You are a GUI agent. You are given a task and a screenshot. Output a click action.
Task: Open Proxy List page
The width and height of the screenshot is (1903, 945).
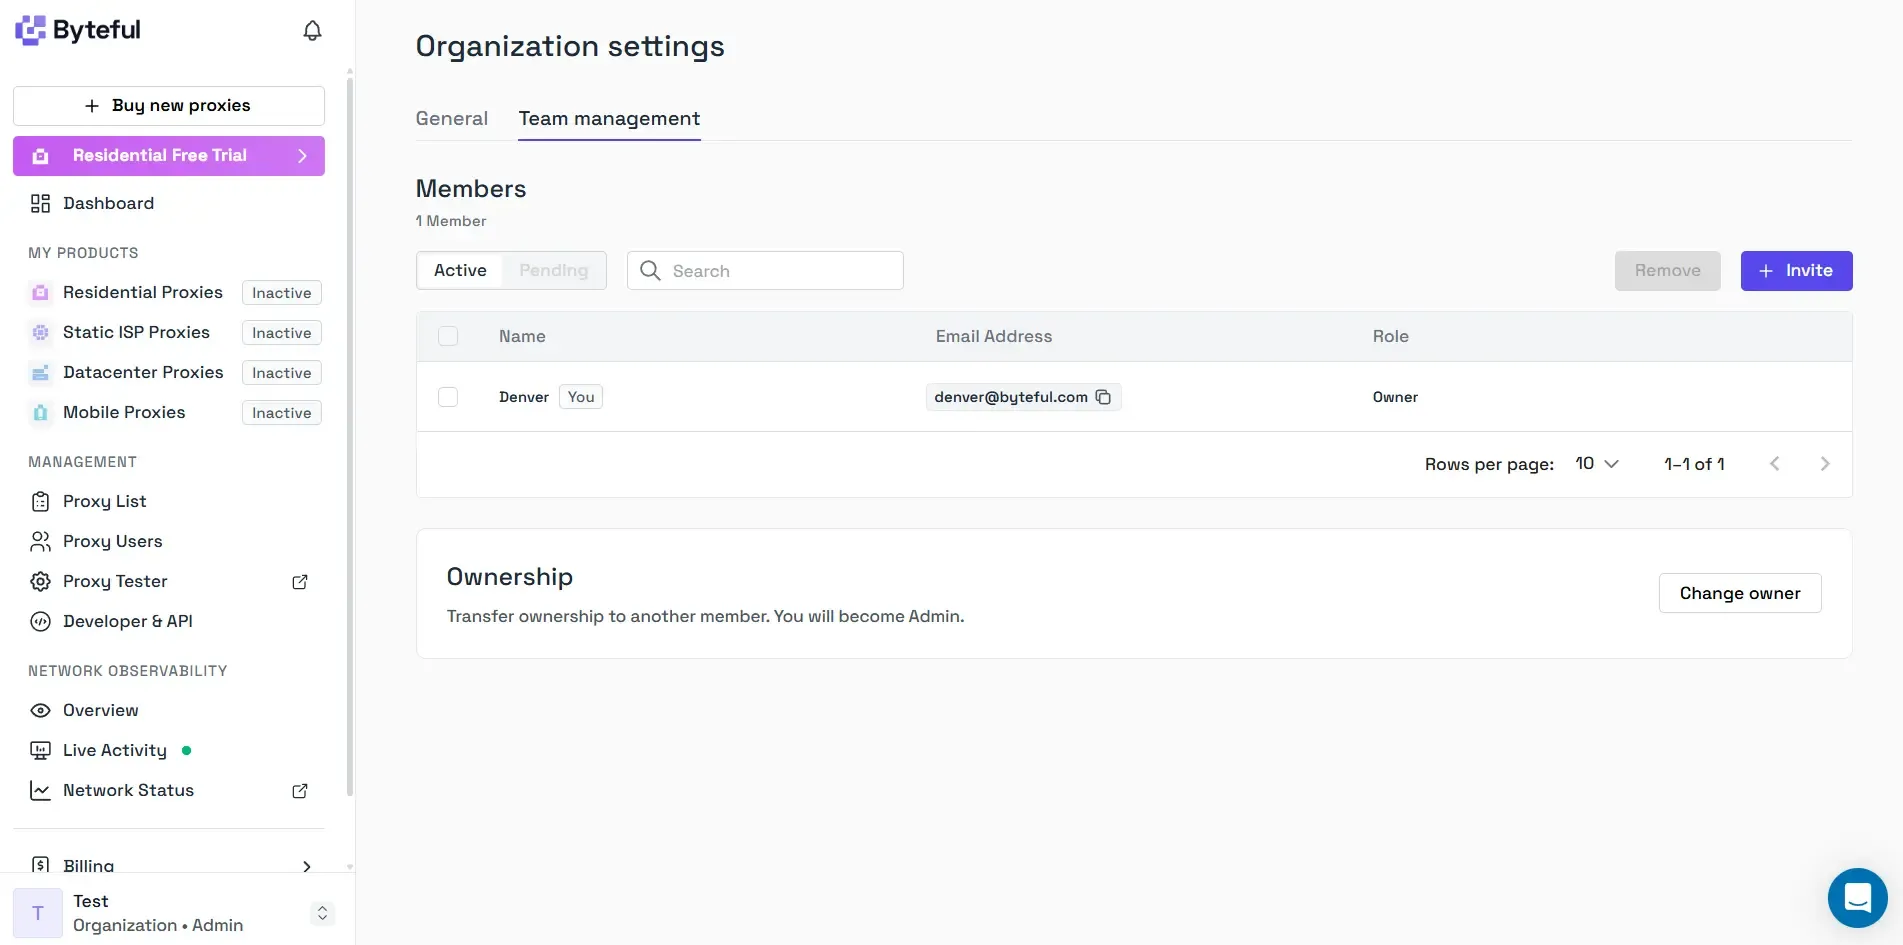point(104,501)
